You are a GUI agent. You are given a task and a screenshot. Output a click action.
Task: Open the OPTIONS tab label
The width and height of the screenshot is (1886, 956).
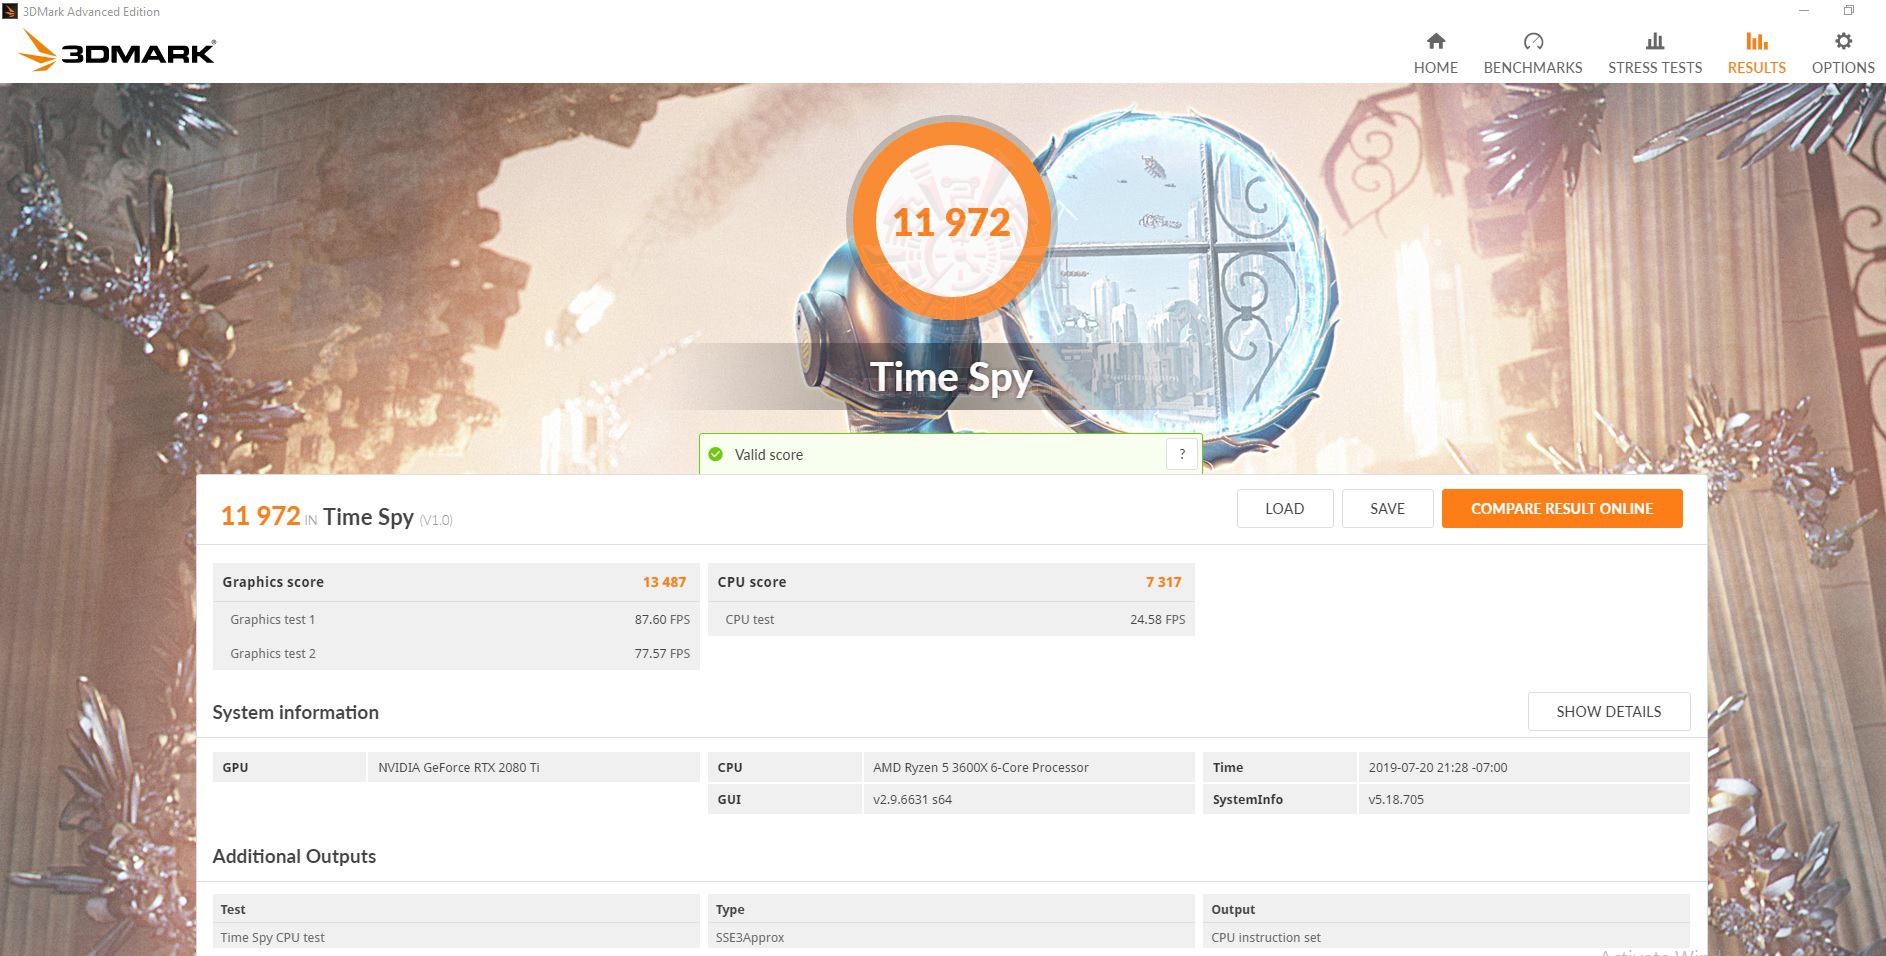click(x=1843, y=67)
